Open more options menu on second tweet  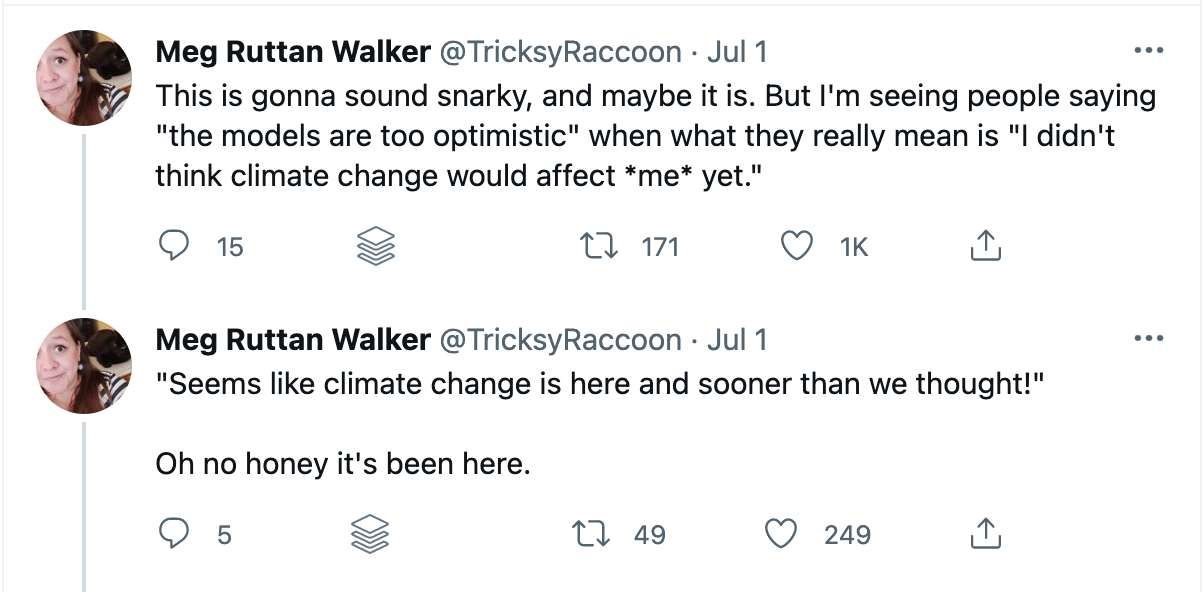tap(1147, 339)
